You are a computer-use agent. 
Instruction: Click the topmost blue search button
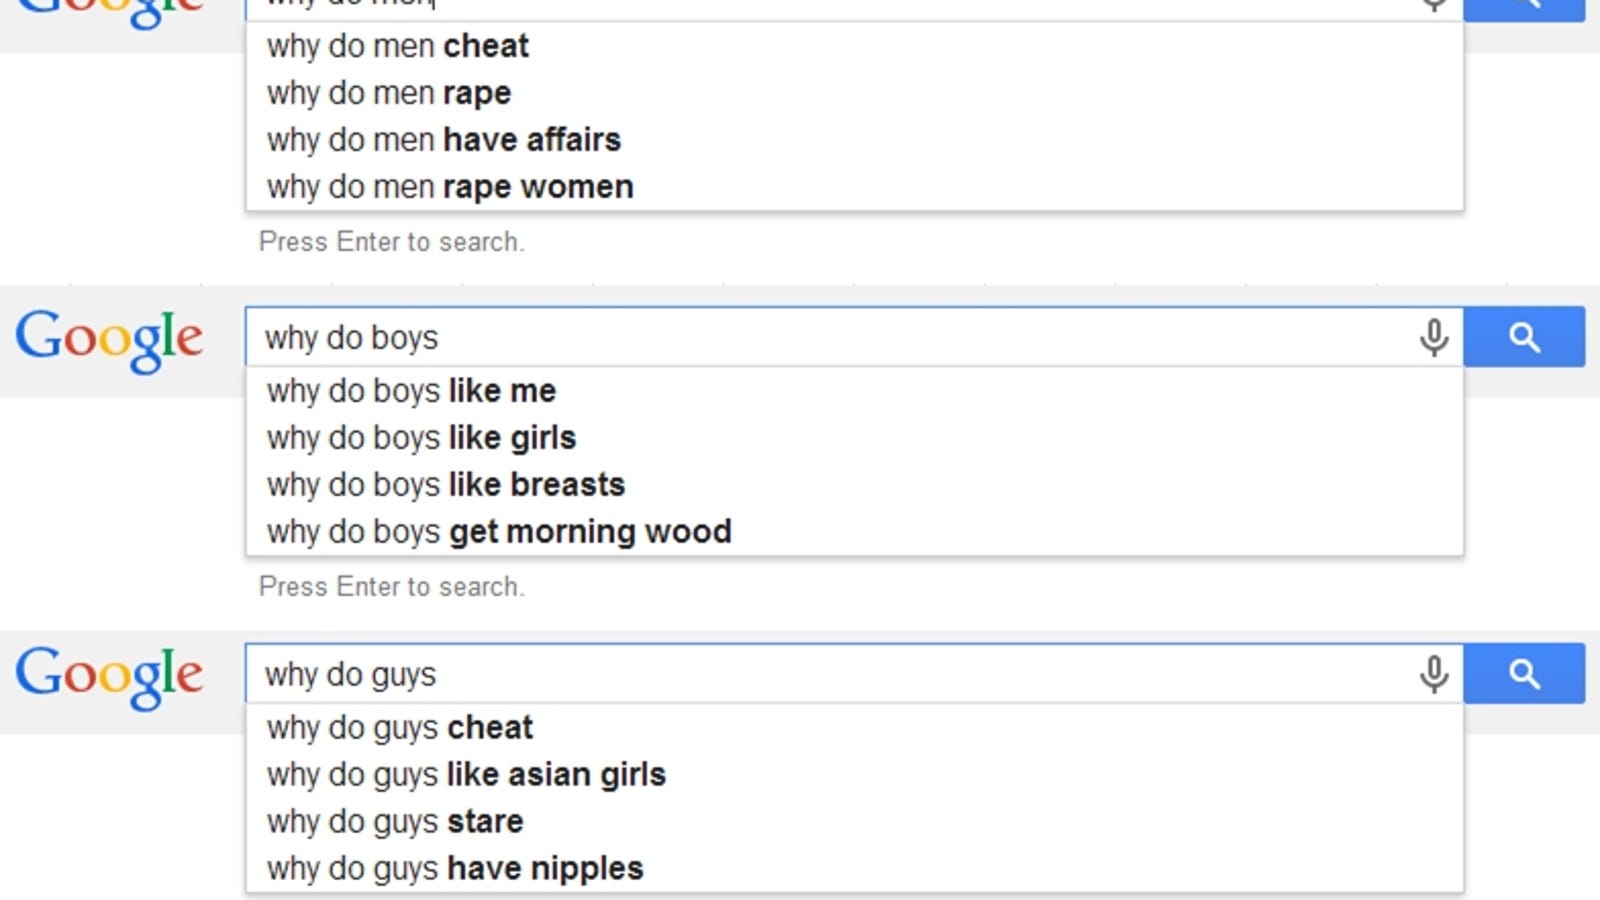1524,10
